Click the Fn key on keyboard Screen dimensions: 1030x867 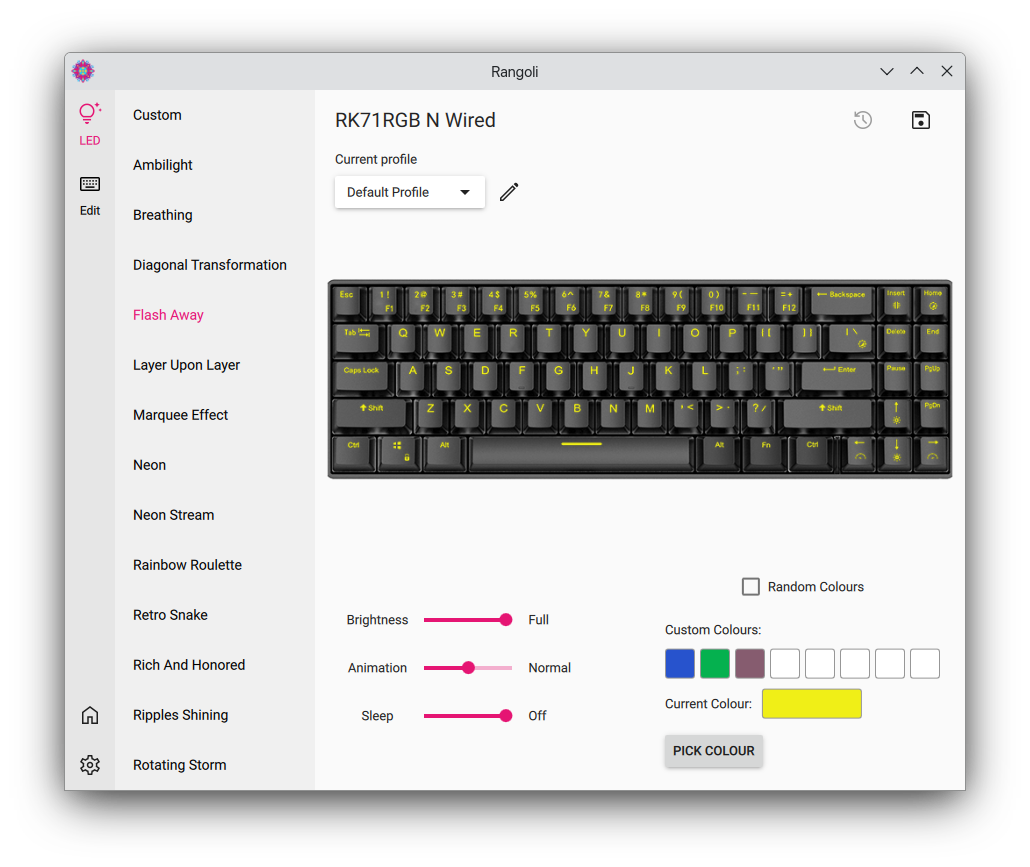click(765, 453)
